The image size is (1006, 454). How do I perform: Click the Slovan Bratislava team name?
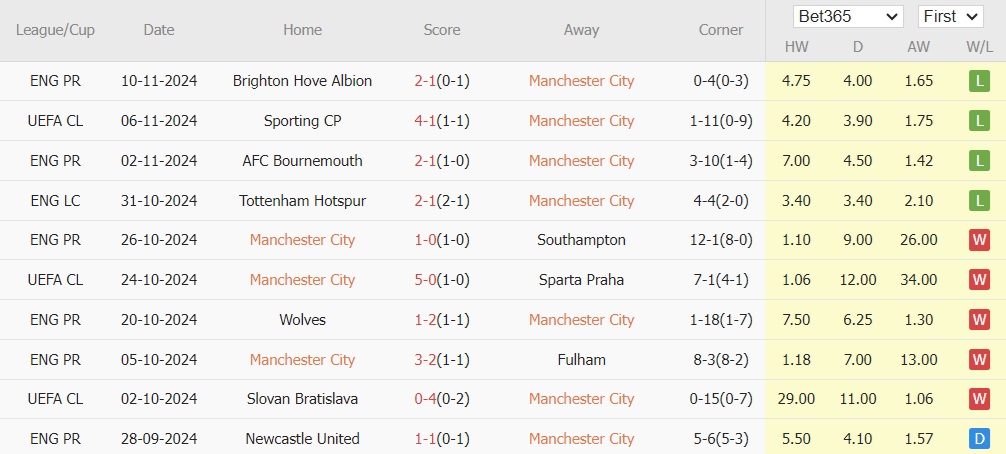click(302, 399)
